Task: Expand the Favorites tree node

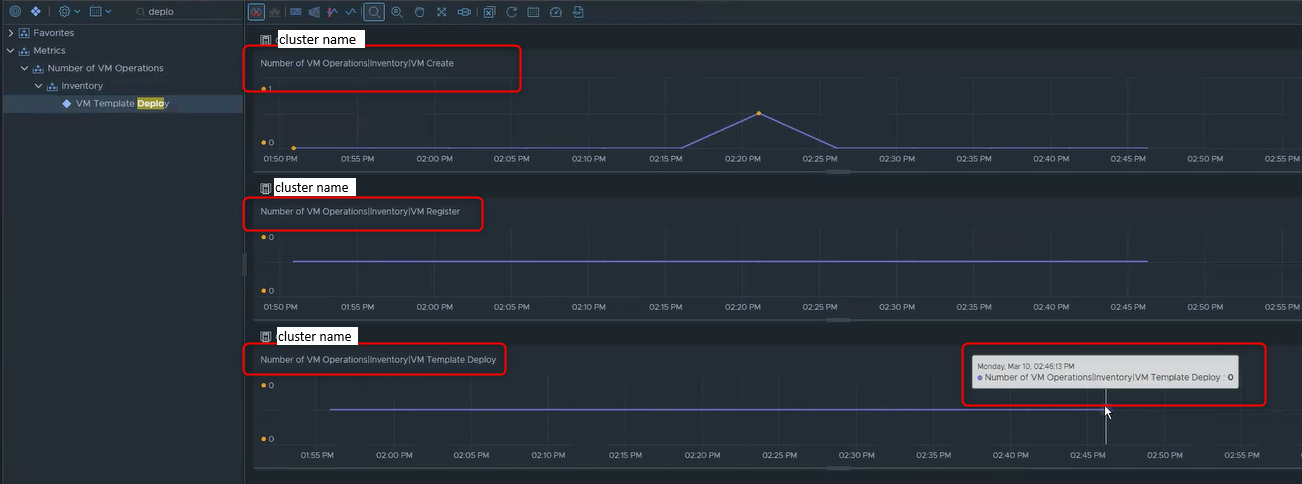Action: (10, 33)
